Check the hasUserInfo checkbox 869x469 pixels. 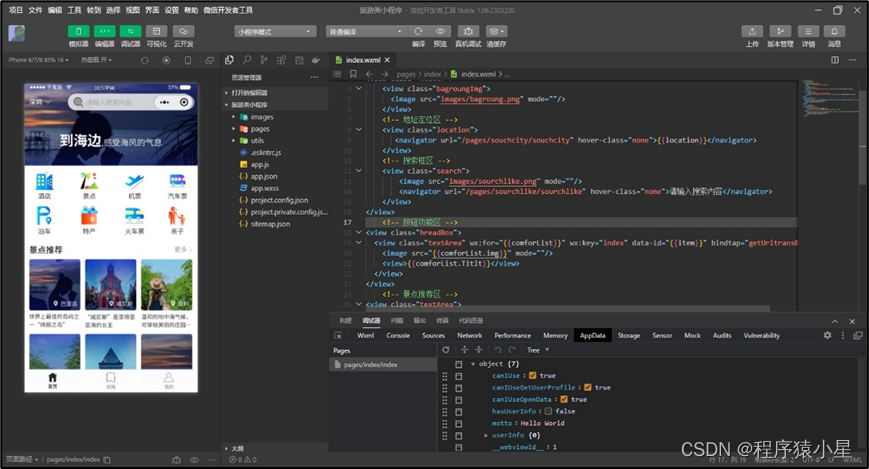(548, 411)
